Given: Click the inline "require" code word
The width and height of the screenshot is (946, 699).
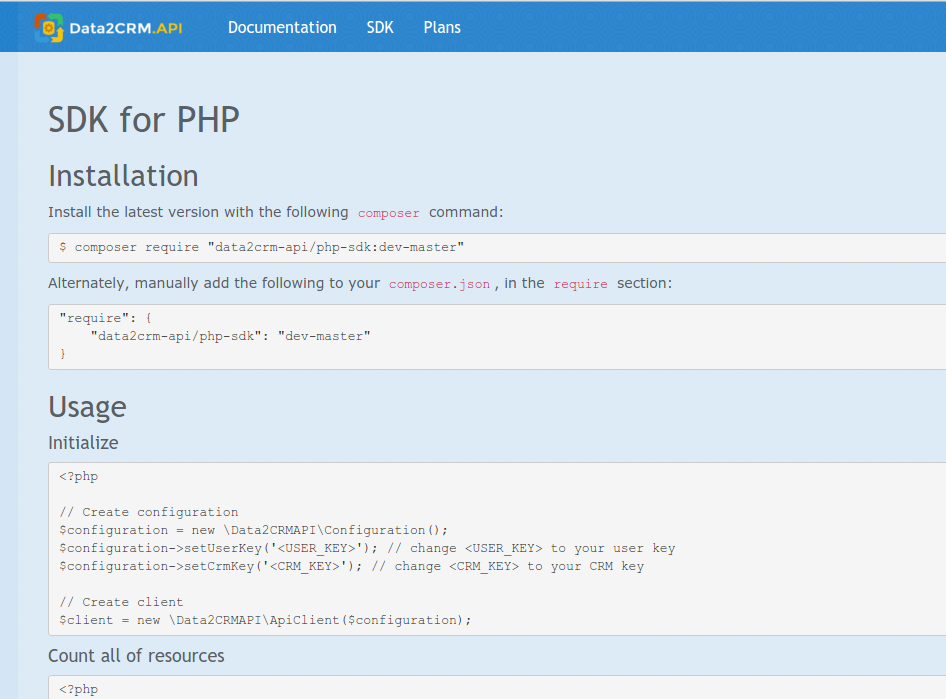Looking at the screenshot, I should pos(580,284).
